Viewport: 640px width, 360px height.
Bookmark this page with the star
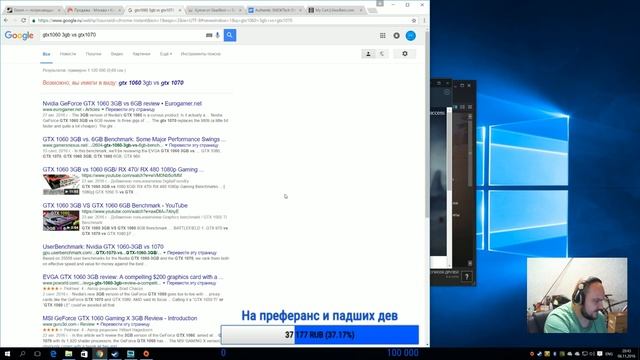(x=413, y=20)
